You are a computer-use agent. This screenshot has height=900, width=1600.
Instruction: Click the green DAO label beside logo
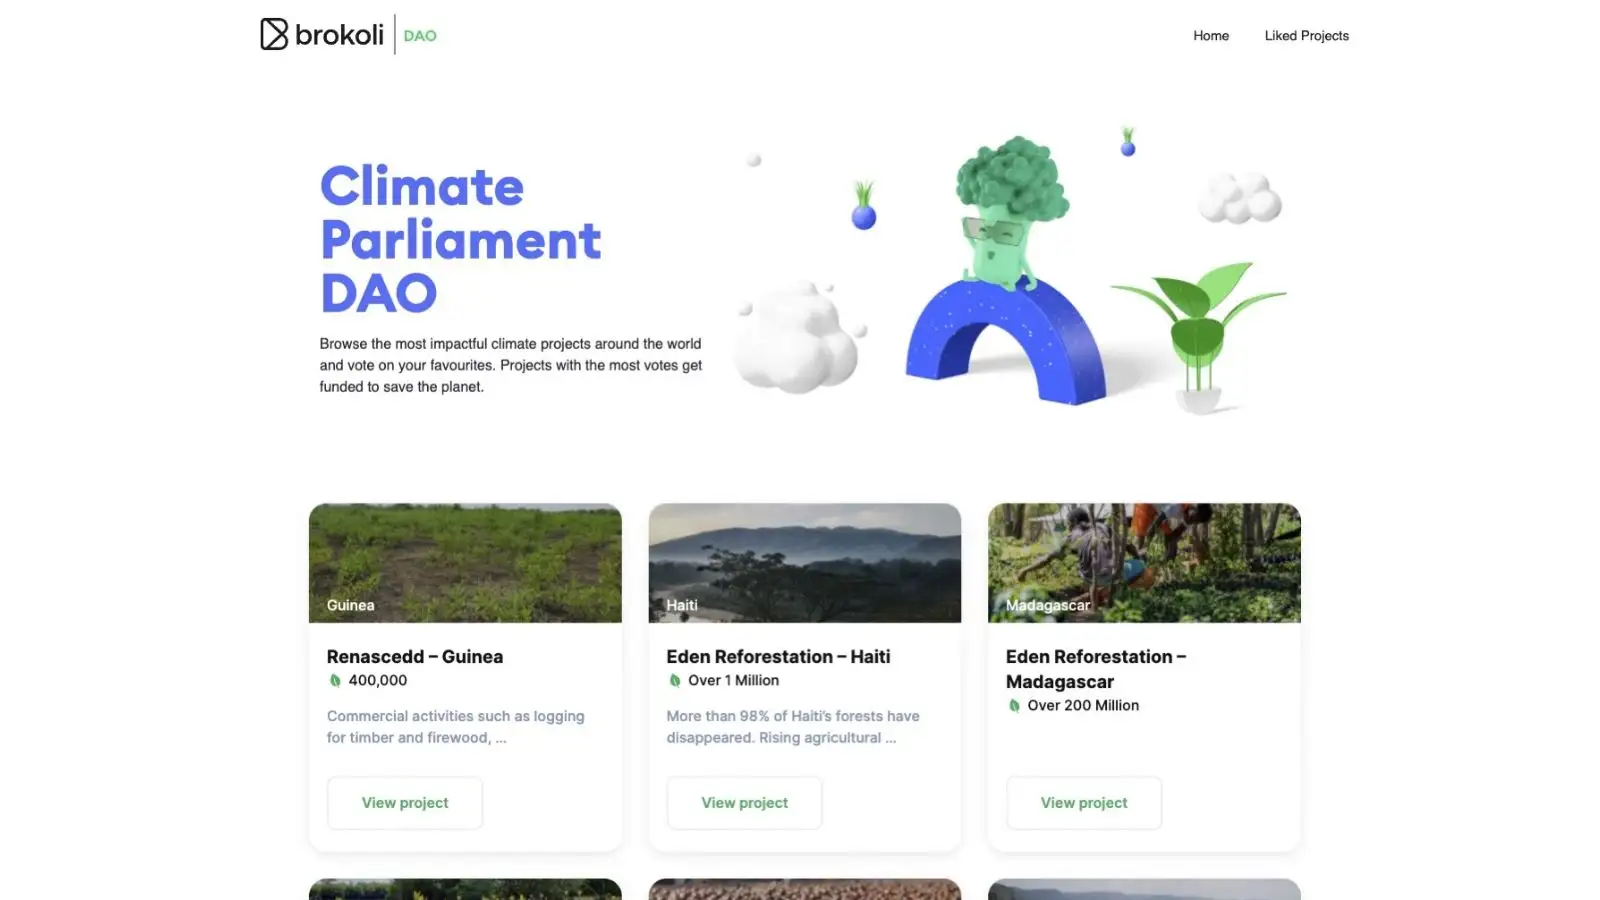(x=420, y=36)
